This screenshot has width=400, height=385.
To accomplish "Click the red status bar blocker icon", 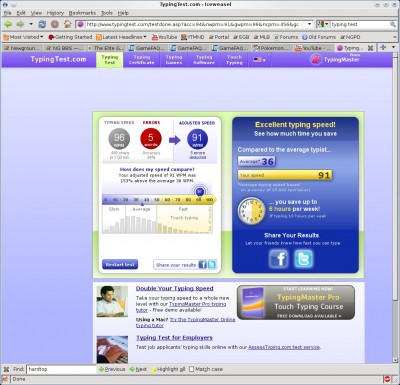I will [387, 379].
